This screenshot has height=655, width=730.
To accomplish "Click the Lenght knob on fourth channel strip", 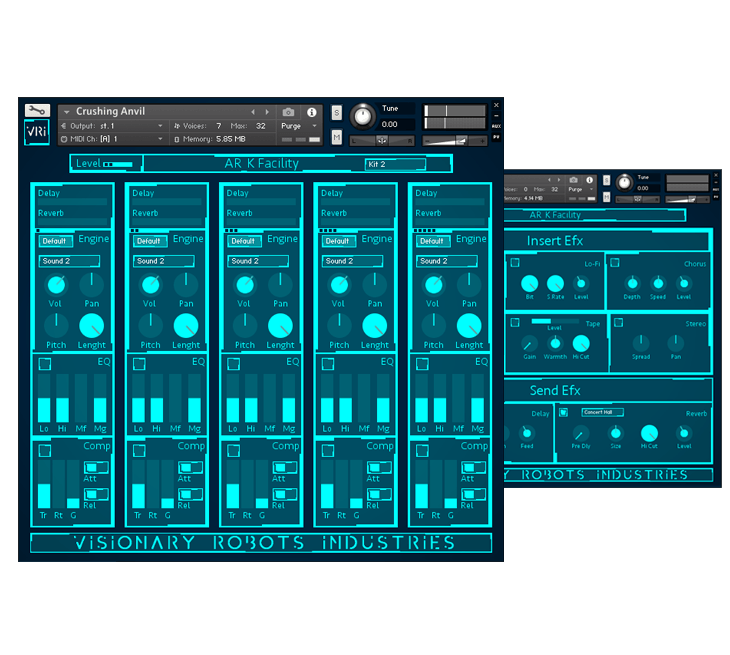I will point(374,326).
